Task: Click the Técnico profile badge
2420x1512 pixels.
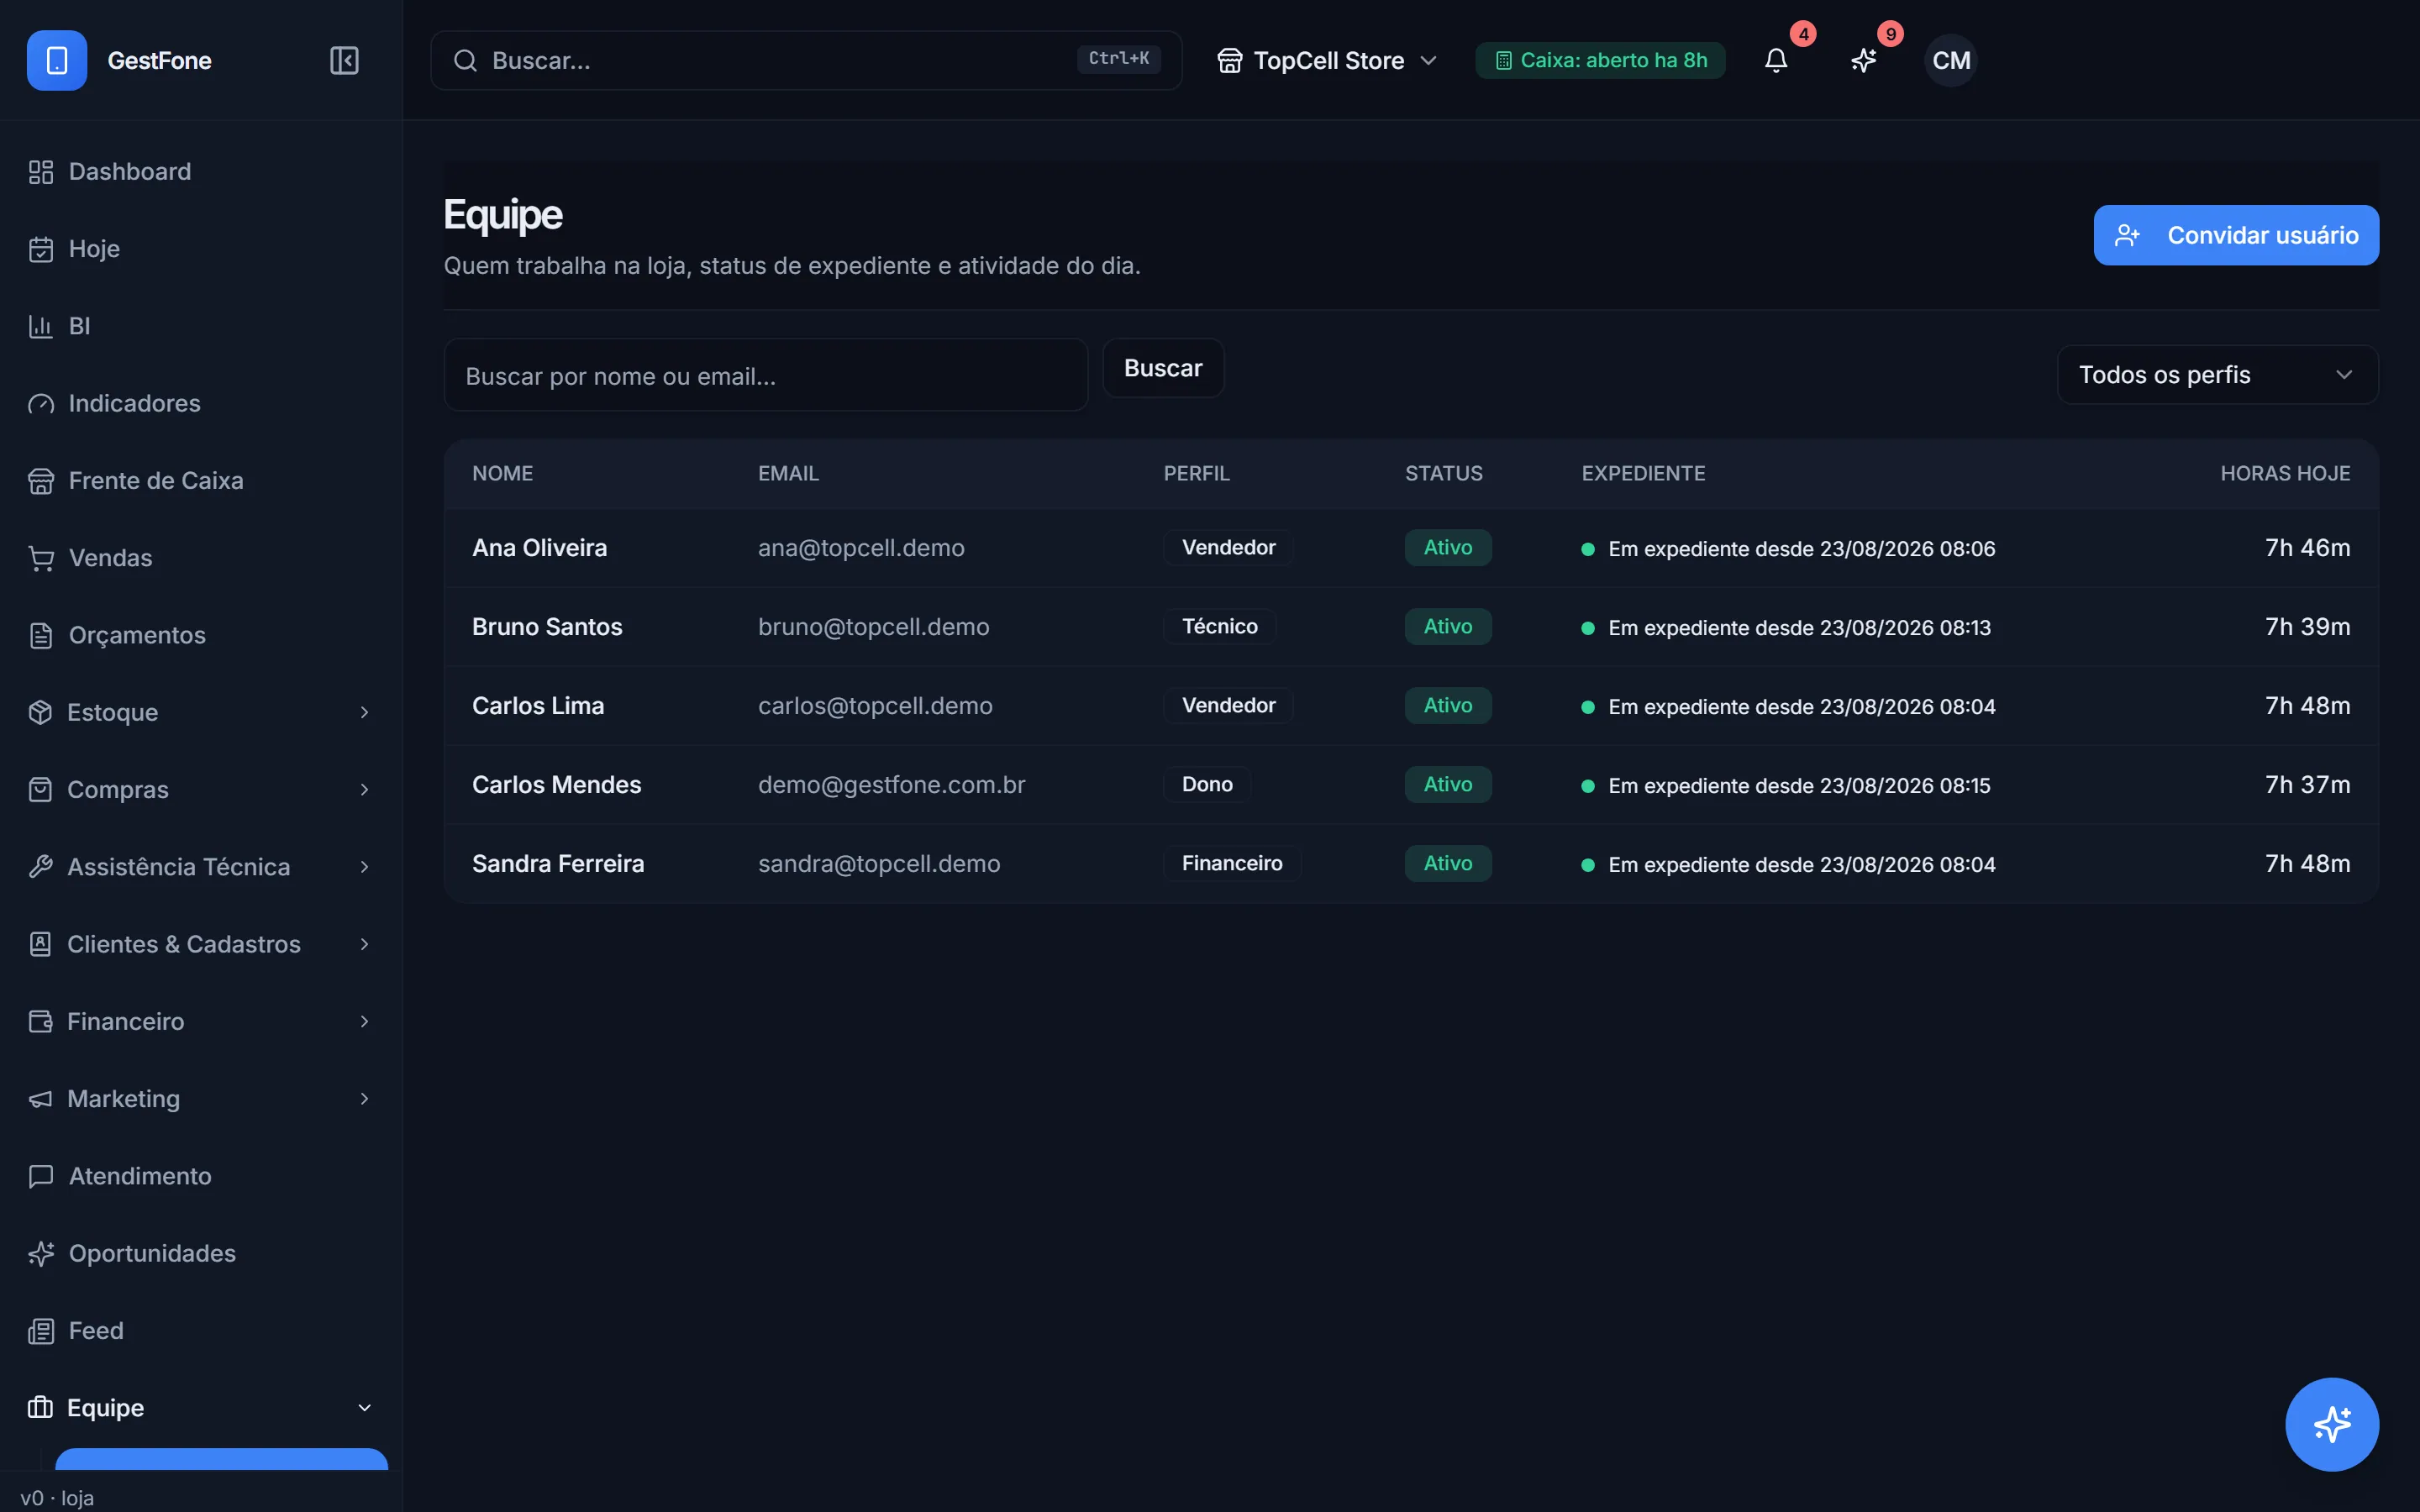Action: pos(1220,627)
